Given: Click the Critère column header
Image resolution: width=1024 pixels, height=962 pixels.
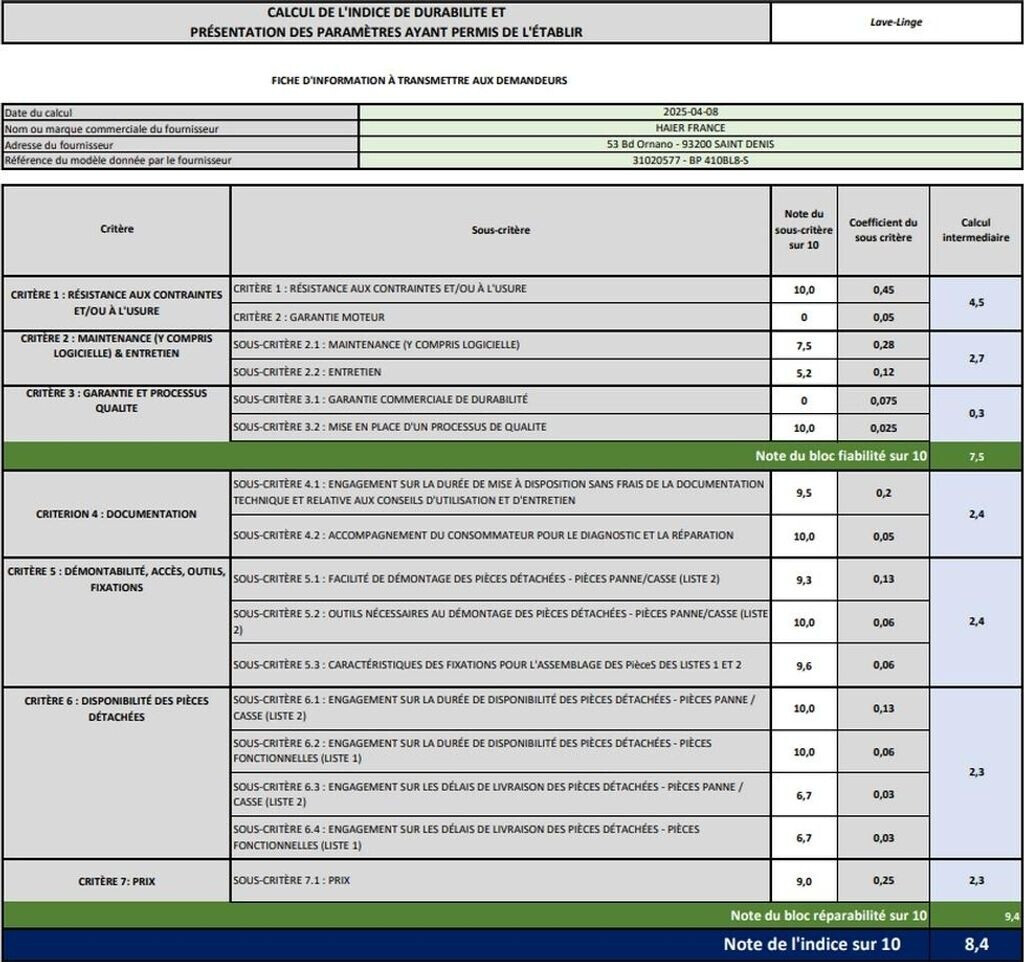Looking at the screenshot, I should pyautogui.click(x=116, y=229).
